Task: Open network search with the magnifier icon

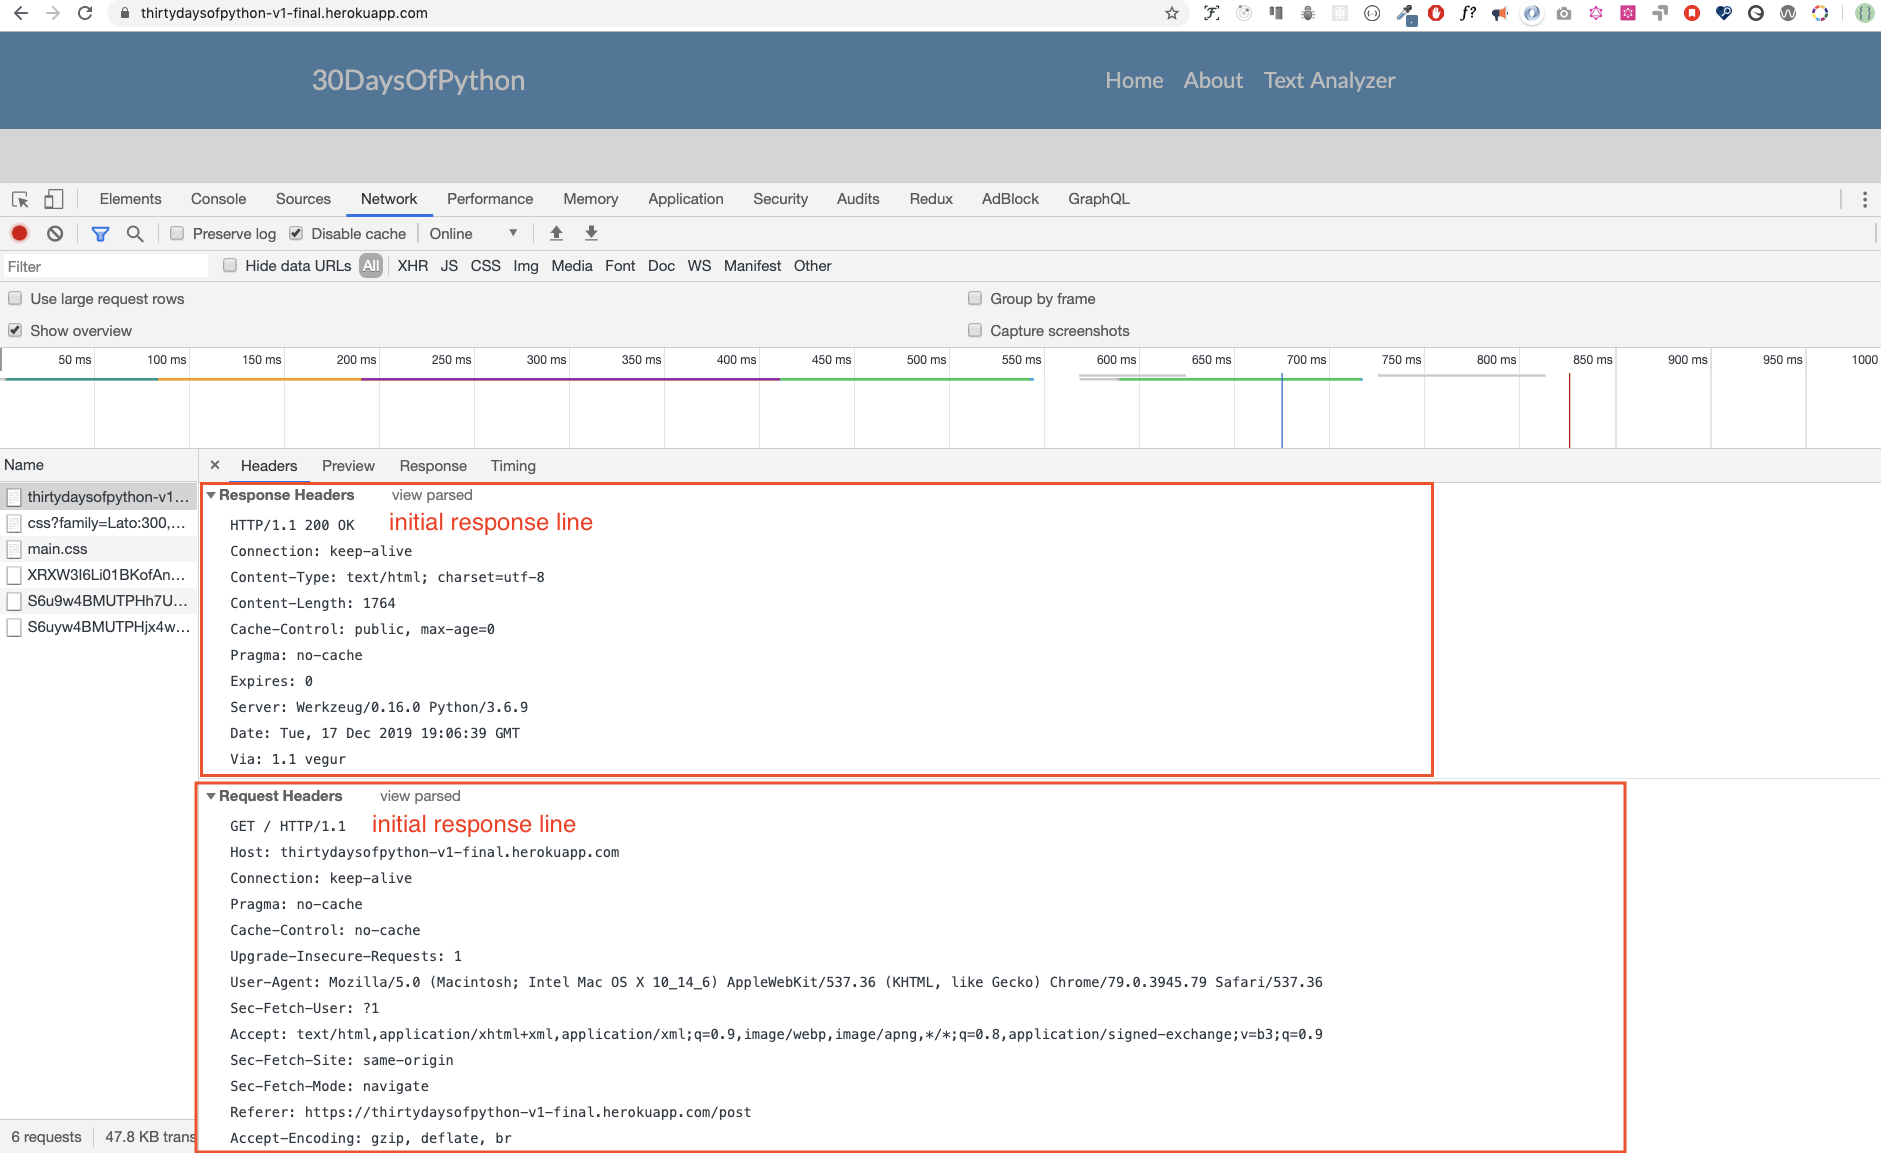Action: click(x=135, y=233)
